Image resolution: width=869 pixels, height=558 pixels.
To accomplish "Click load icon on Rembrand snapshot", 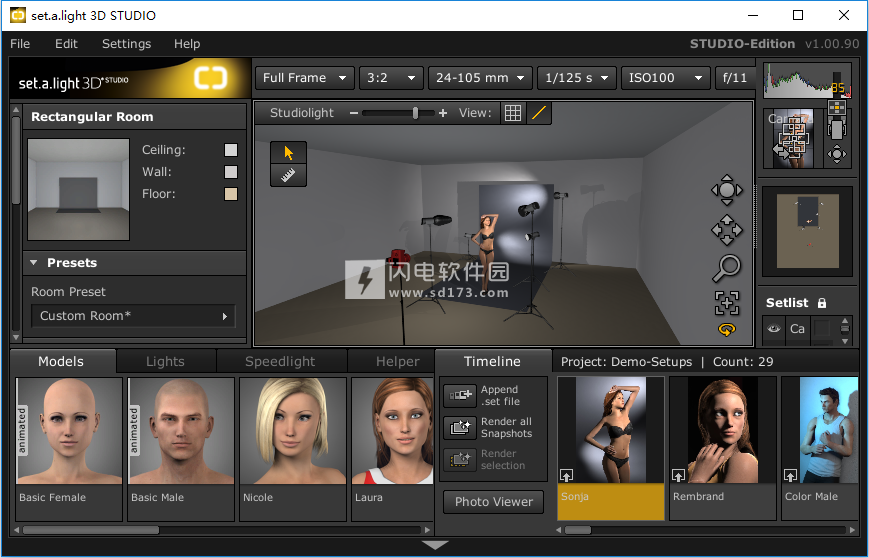I will click(678, 475).
